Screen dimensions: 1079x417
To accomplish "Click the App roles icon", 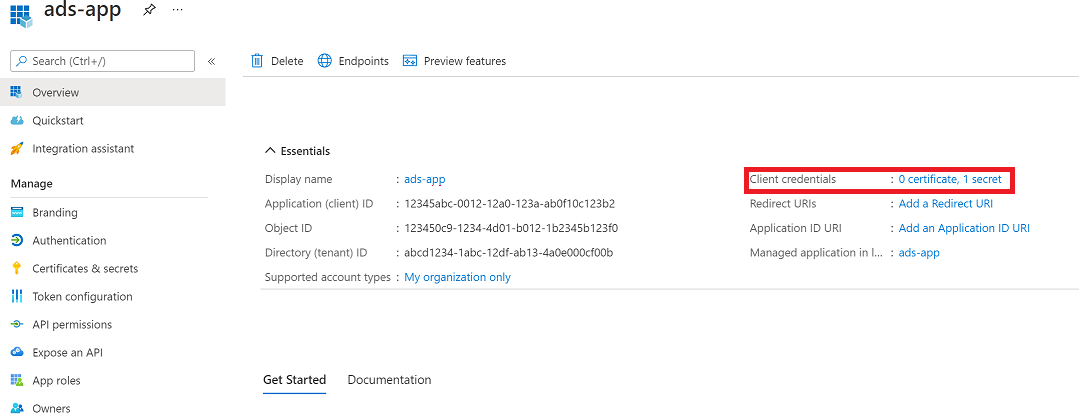I will (16, 381).
